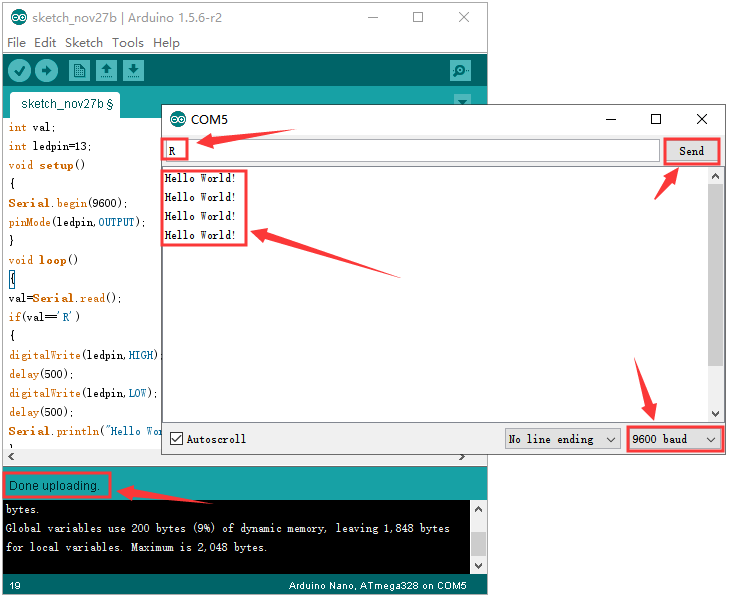The width and height of the screenshot is (732, 602).
Task: Open the 9600 baud dropdown
Action: [x=675, y=439]
